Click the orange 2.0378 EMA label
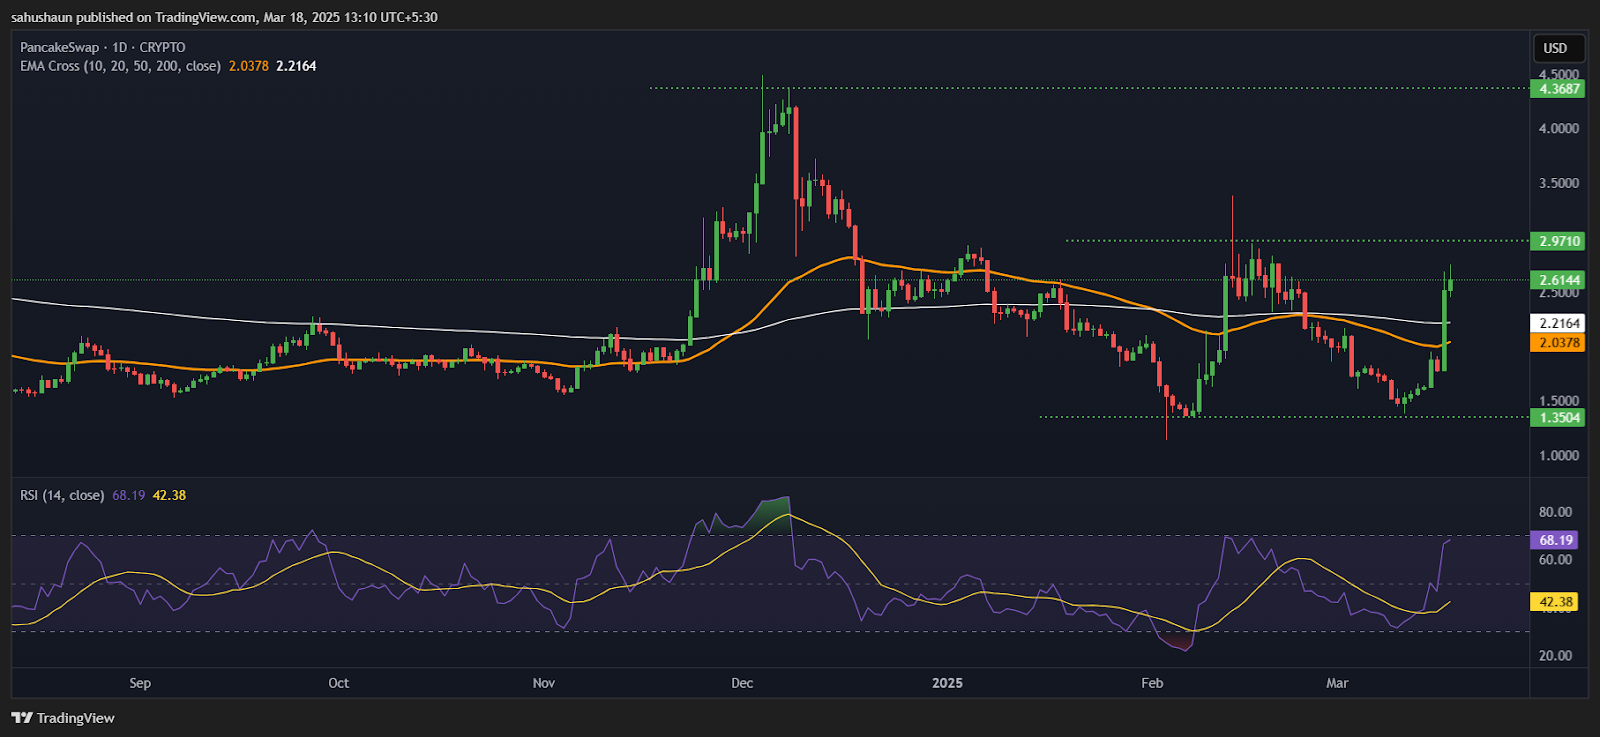1600x737 pixels. tap(1558, 342)
